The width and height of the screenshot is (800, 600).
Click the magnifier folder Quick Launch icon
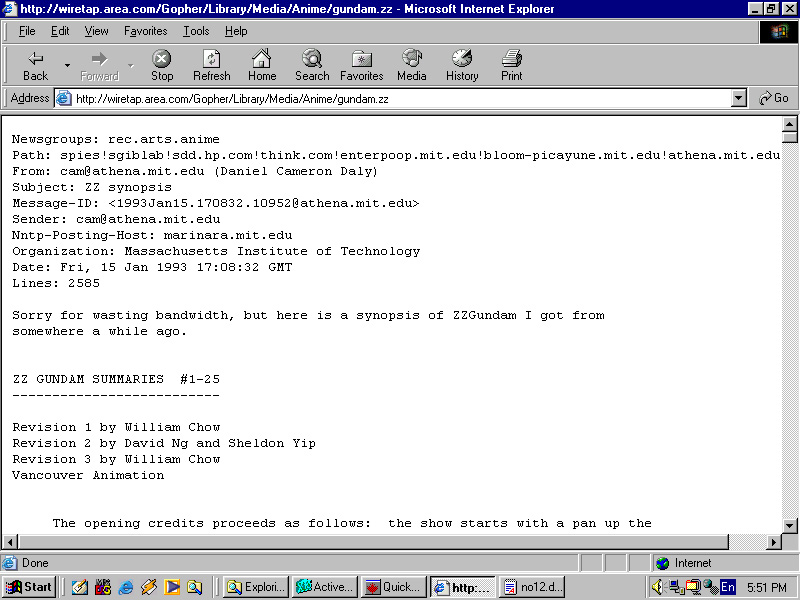point(194,587)
